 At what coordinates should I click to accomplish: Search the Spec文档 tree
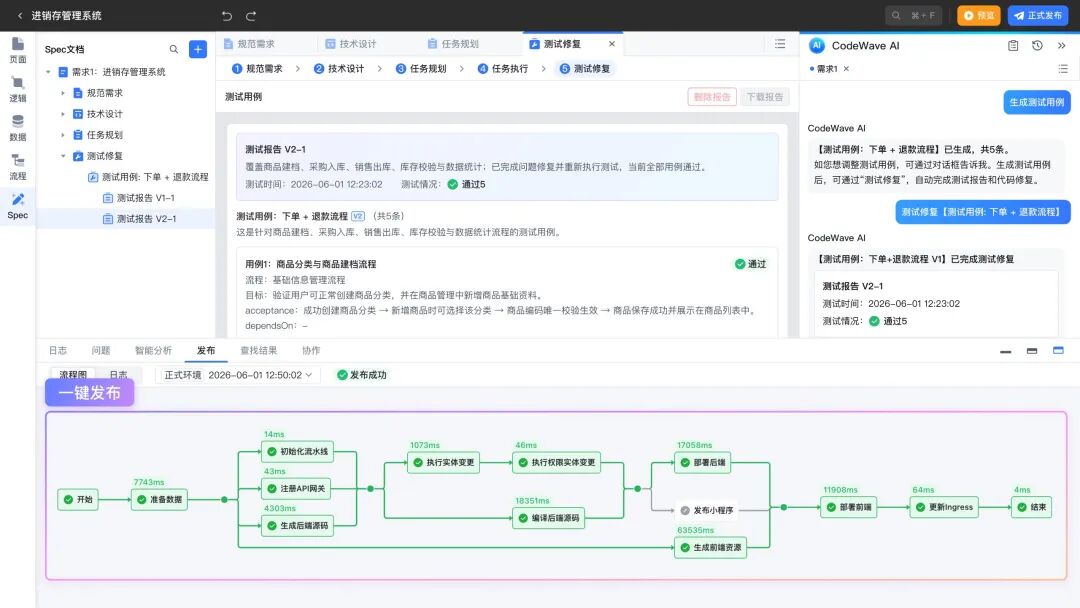[174, 50]
